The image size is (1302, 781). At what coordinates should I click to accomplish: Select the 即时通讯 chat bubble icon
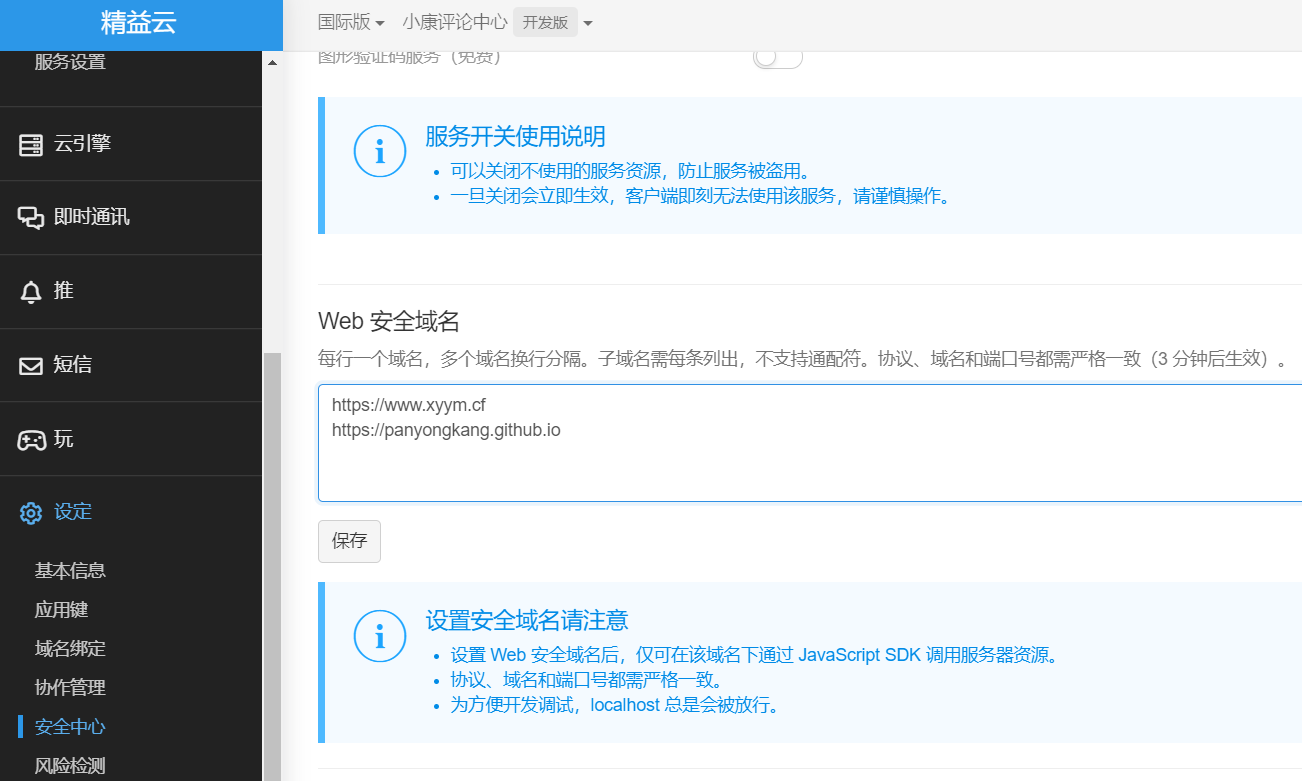tap(30, 217)
